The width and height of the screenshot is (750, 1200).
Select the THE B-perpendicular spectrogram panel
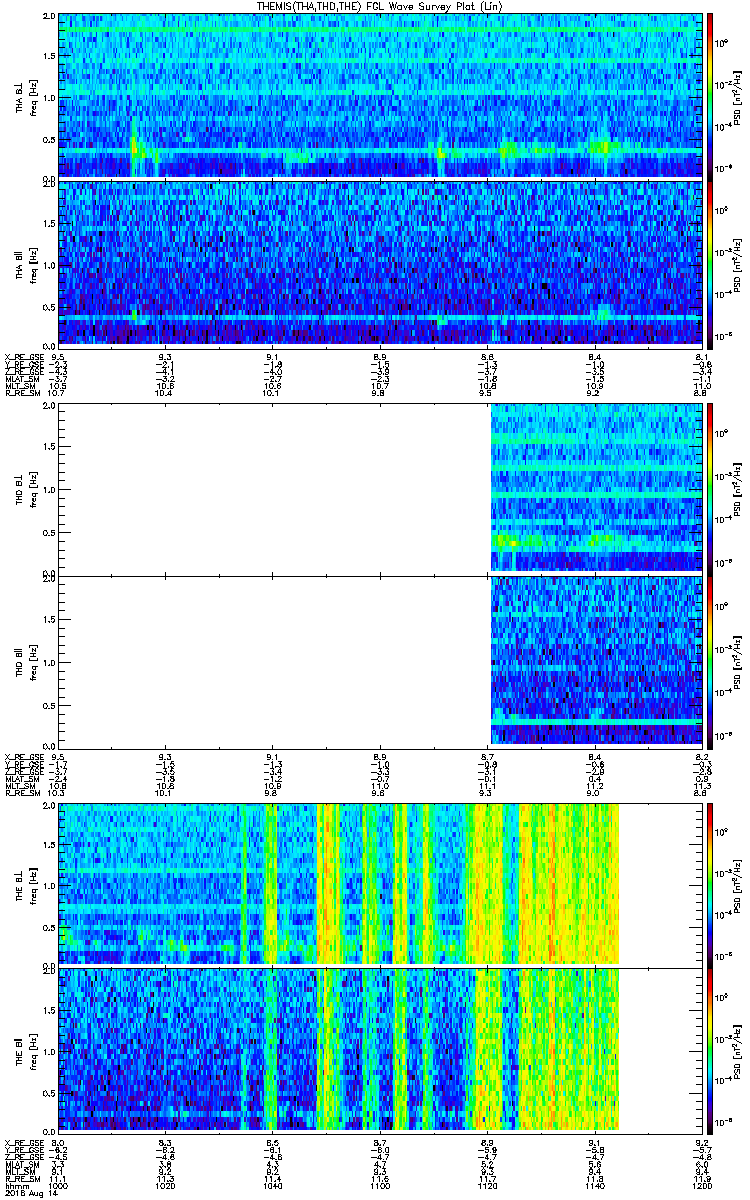tap(380, 885)
